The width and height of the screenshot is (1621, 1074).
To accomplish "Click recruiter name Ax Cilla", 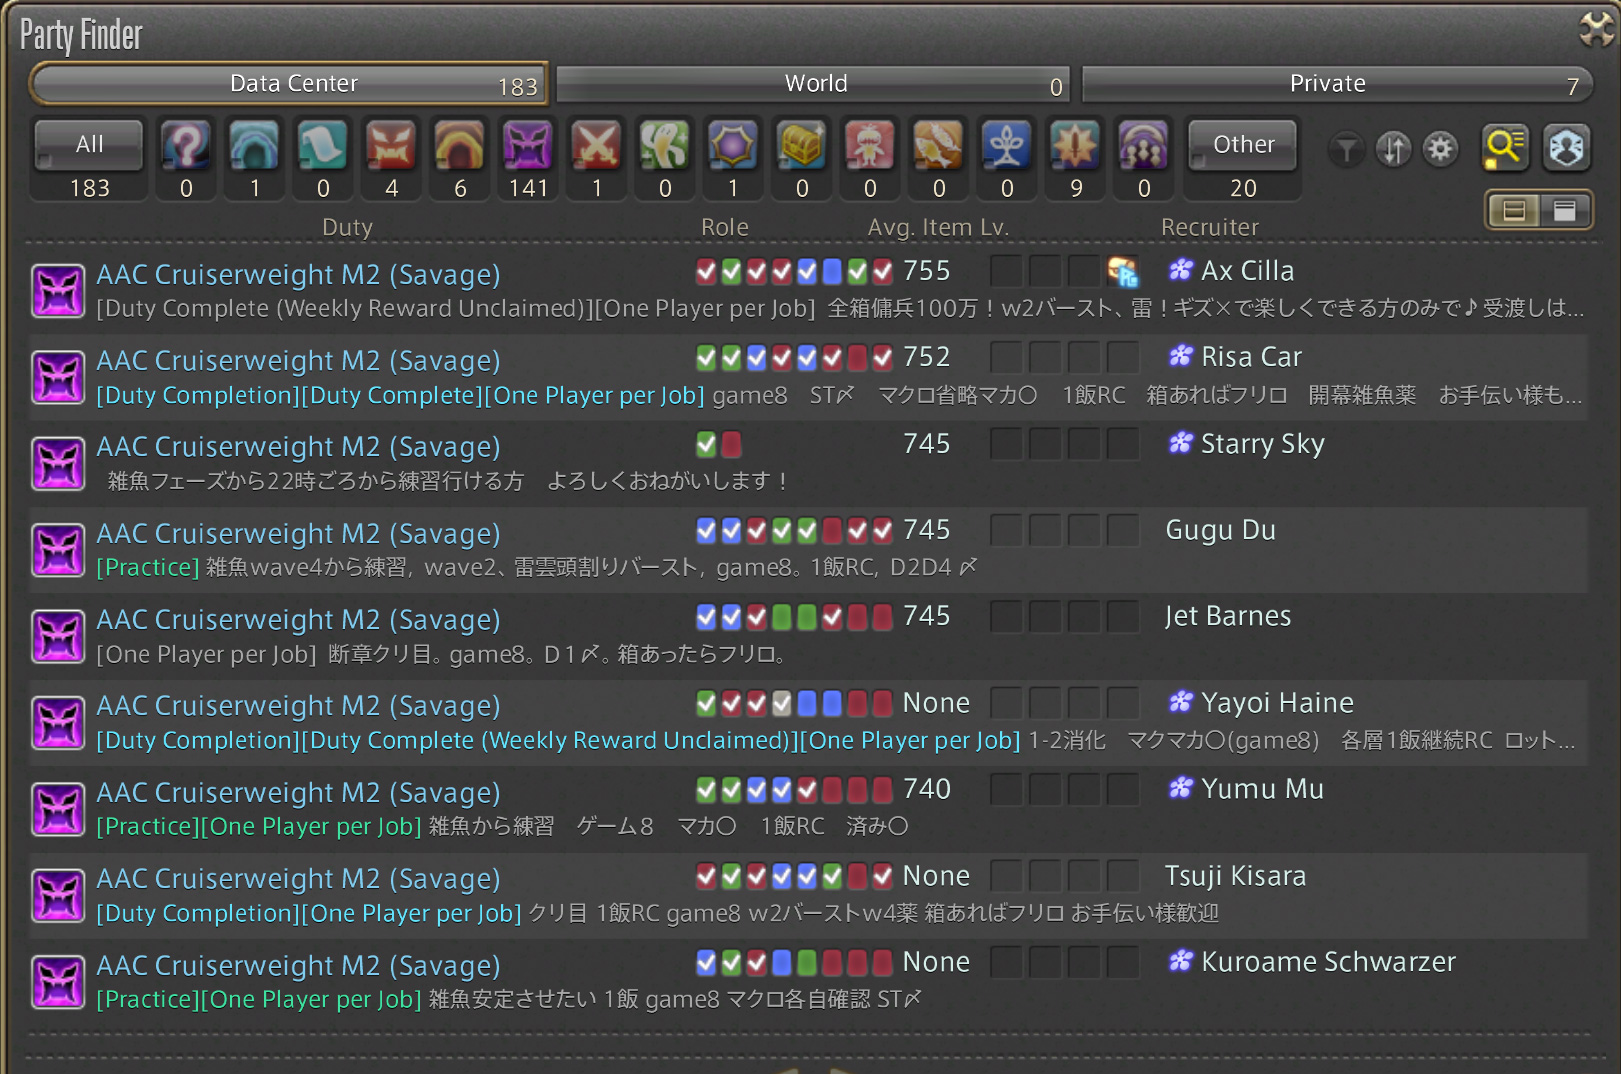I will 1247,271.
